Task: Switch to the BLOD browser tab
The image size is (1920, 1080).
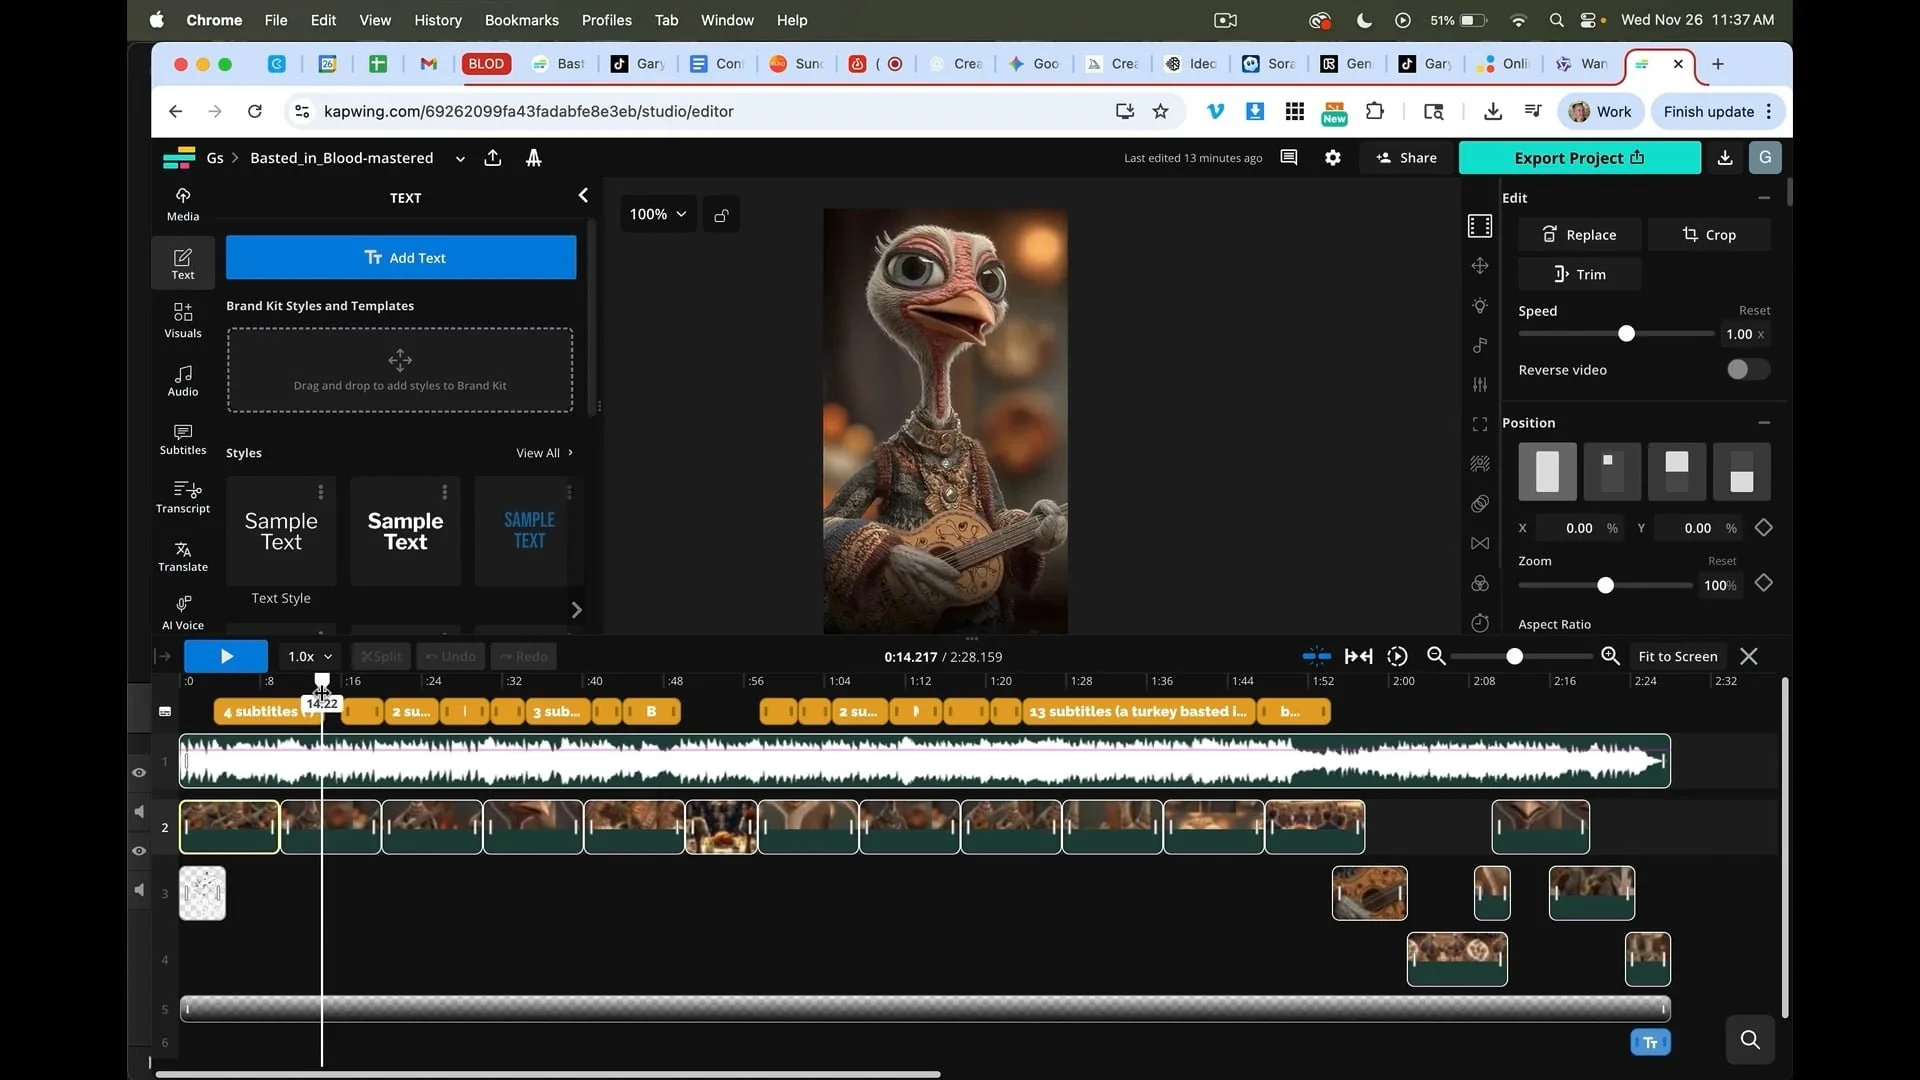Action: click(x=486, y=64)
